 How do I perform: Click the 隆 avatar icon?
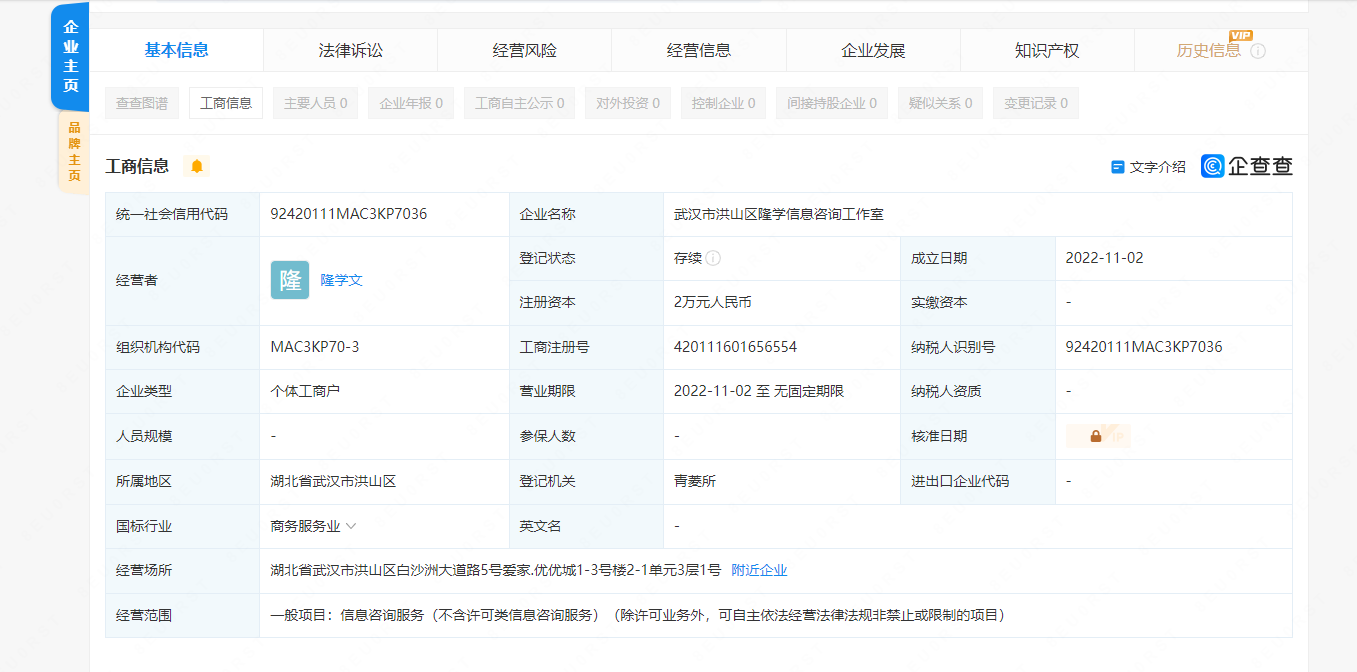290,280
